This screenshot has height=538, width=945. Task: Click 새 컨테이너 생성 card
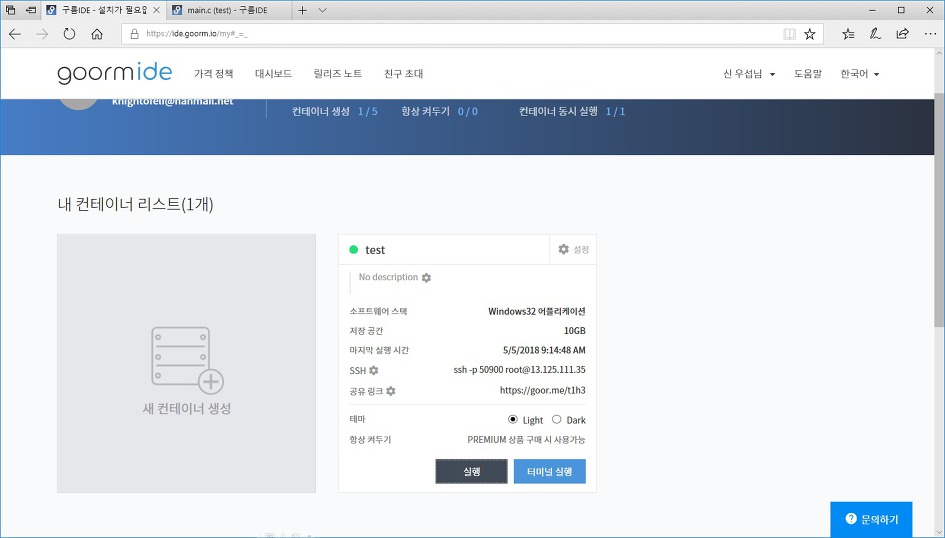pos(186,363)
